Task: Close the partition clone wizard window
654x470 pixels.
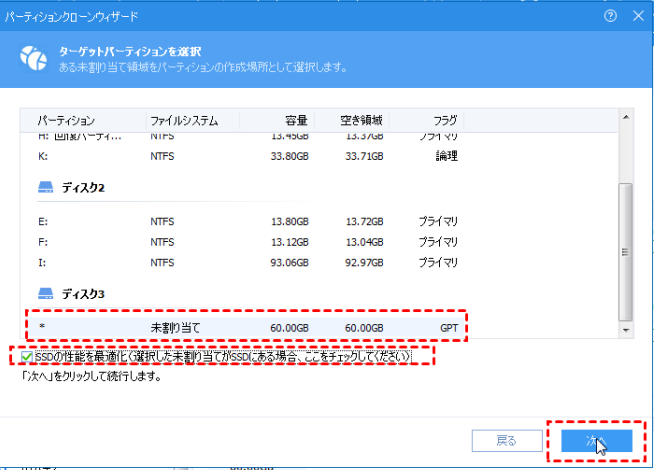Action: coord(638,16)
